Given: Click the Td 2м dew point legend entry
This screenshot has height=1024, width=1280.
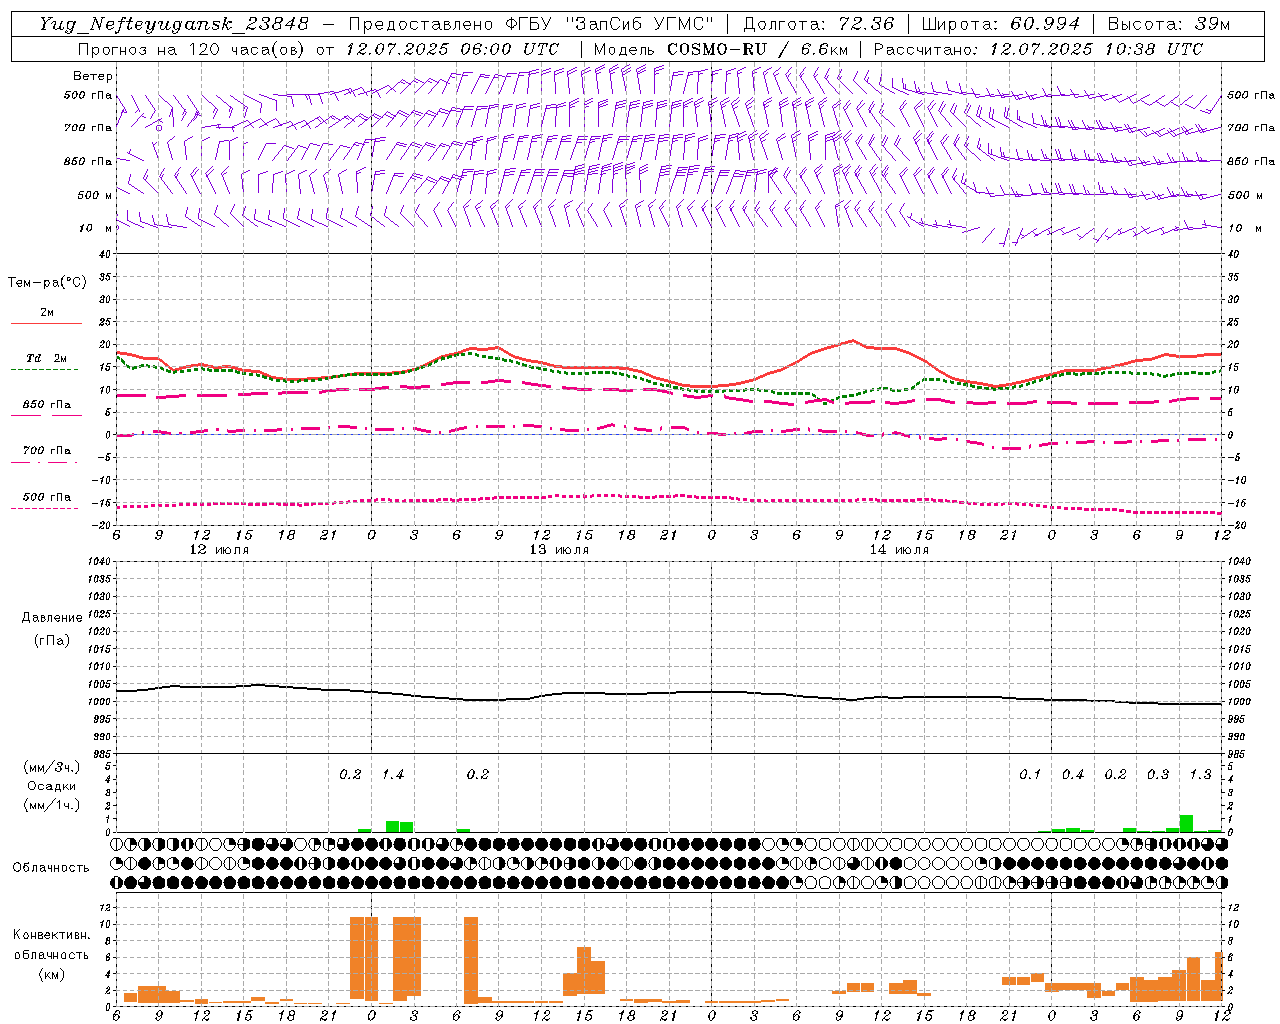Looking at the screenshot, I should pyautogui.click(x=46, y=358).
